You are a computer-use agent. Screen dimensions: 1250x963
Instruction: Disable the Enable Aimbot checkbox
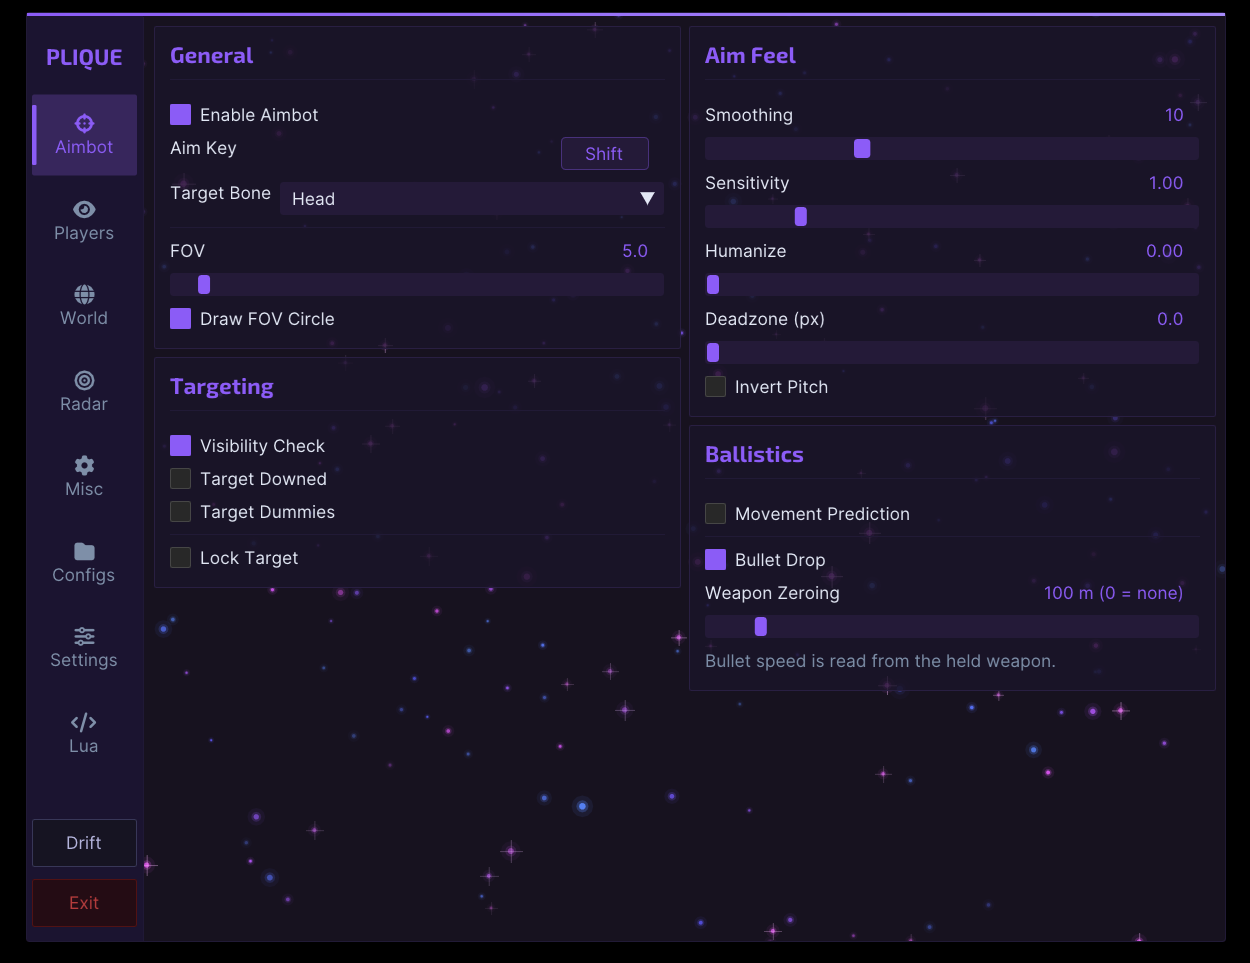pos(180,114)
